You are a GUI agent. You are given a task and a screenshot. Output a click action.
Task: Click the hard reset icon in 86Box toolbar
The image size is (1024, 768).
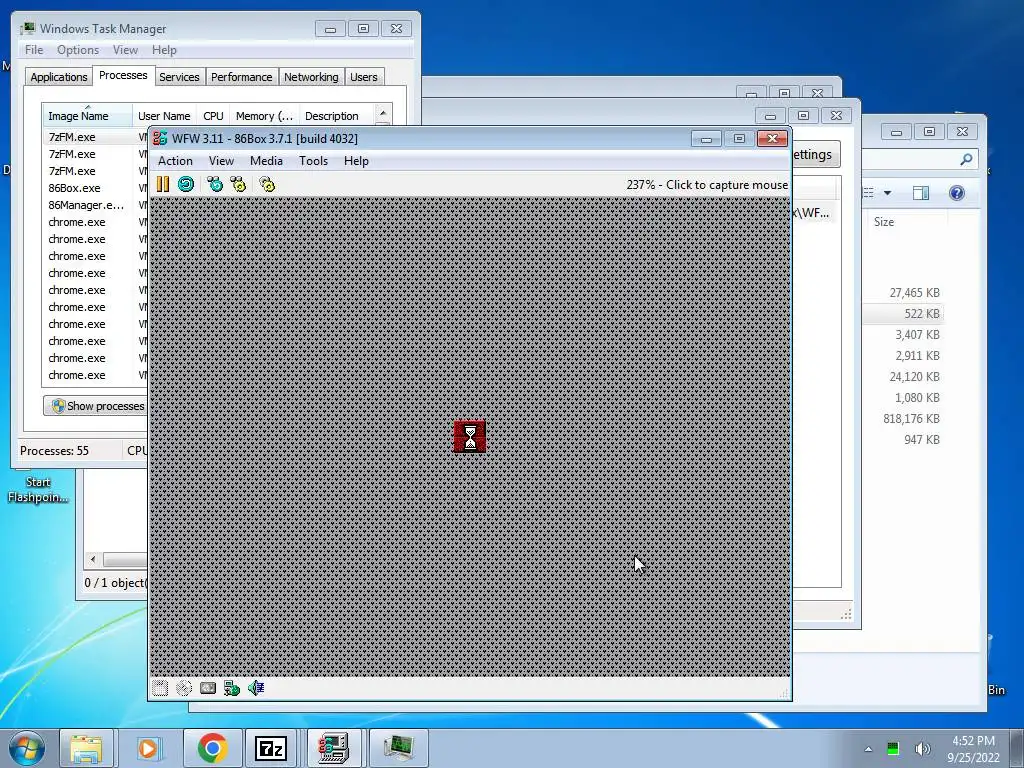coord(186,185)
